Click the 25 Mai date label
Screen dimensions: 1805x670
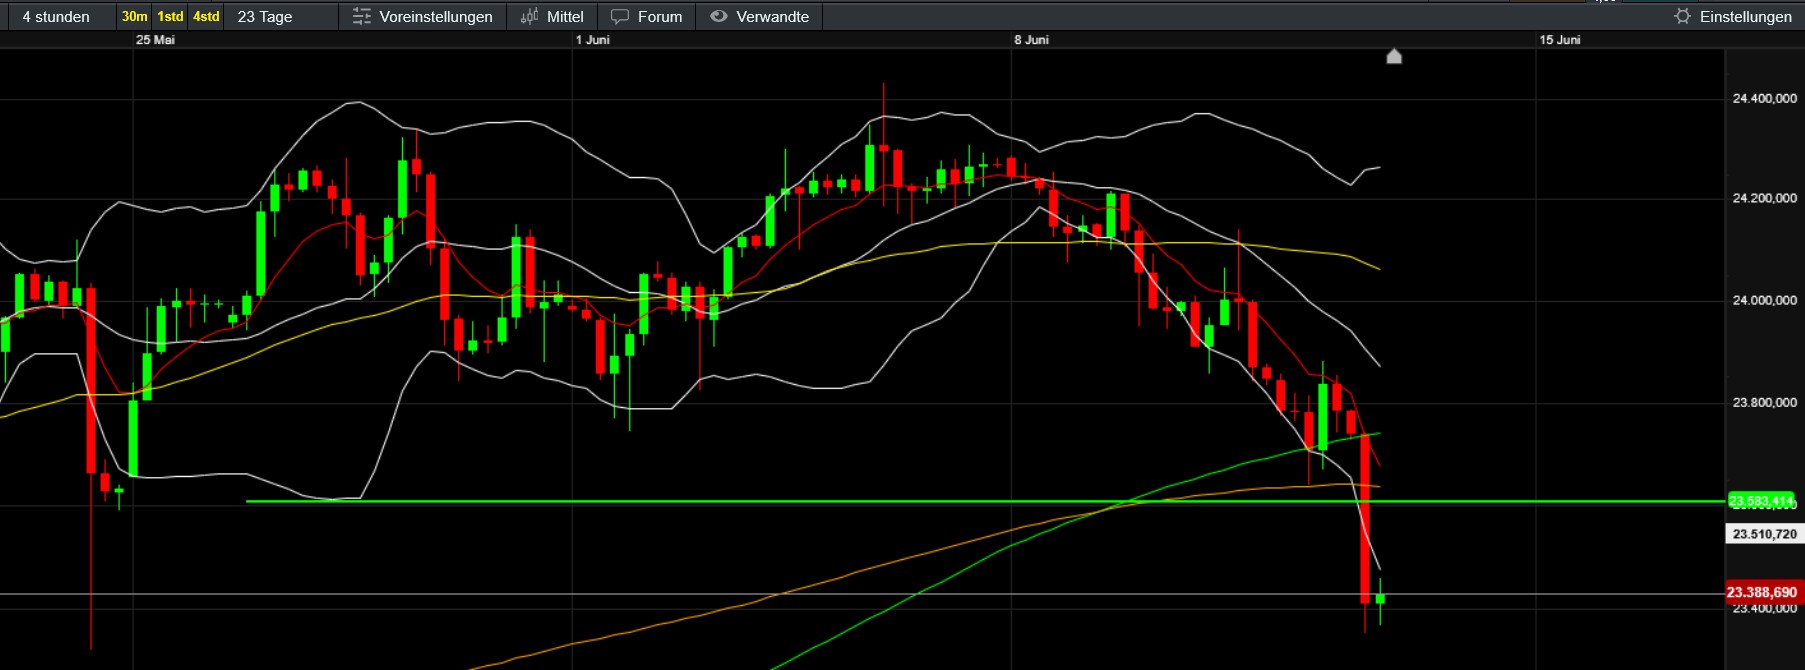click(155, 40)
